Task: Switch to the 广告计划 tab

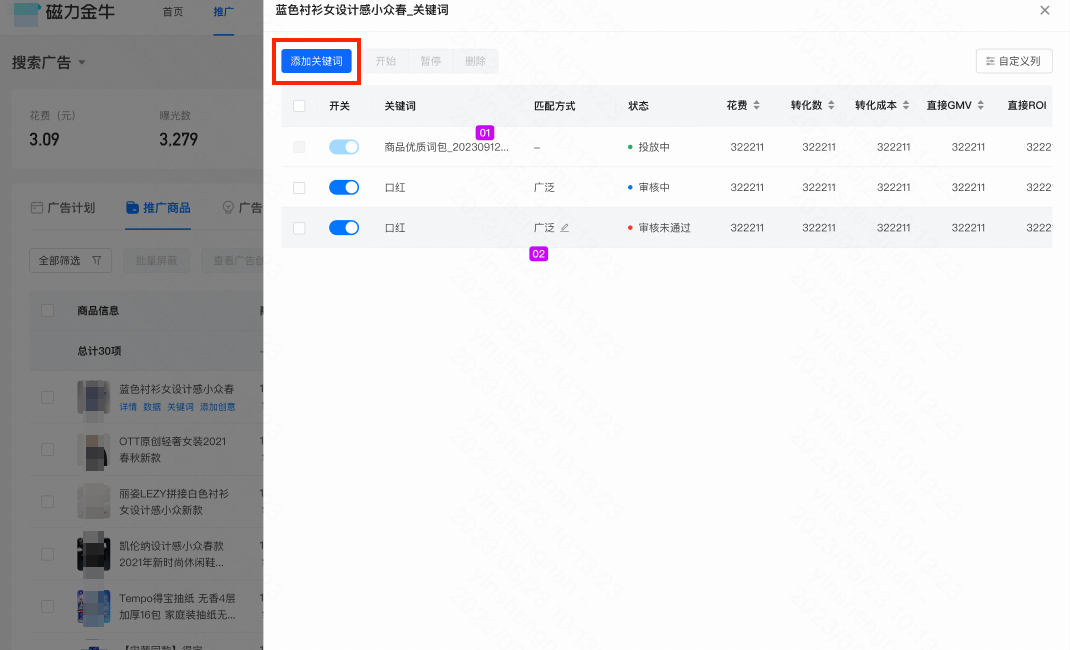Action: [63, 207]
